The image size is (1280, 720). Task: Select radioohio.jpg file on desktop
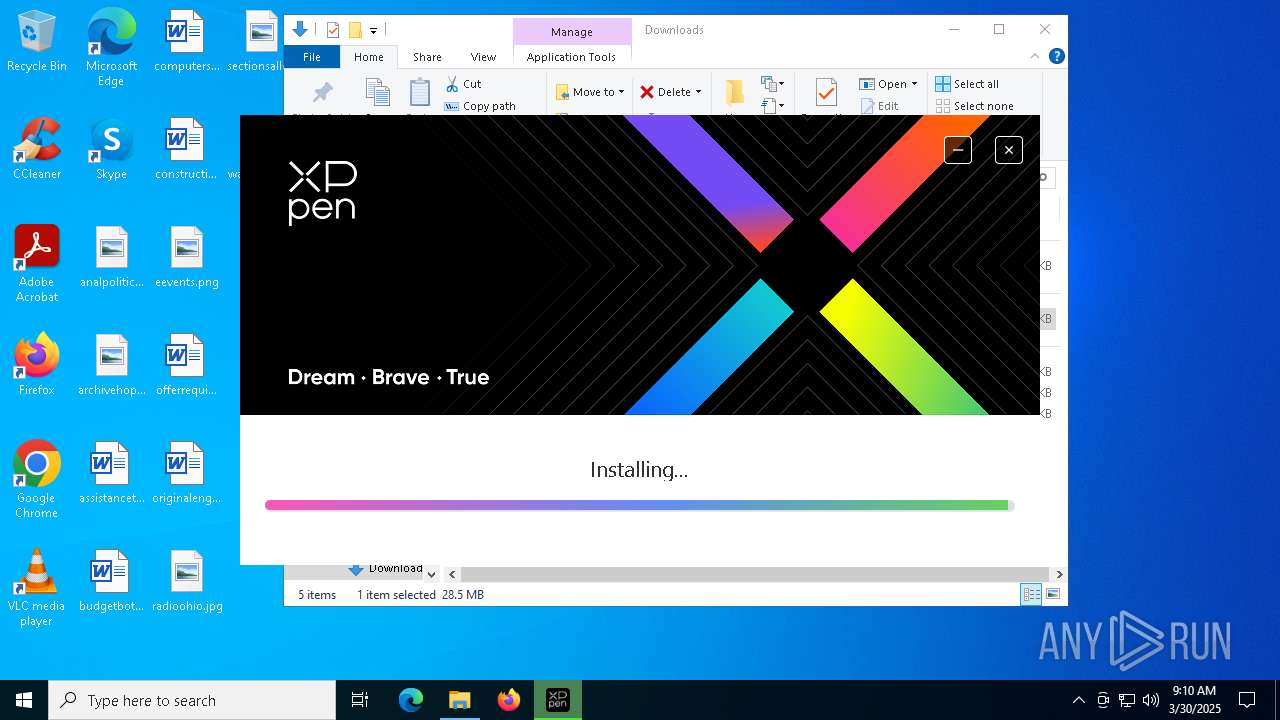pyautogui.click(x=187, y=581)
